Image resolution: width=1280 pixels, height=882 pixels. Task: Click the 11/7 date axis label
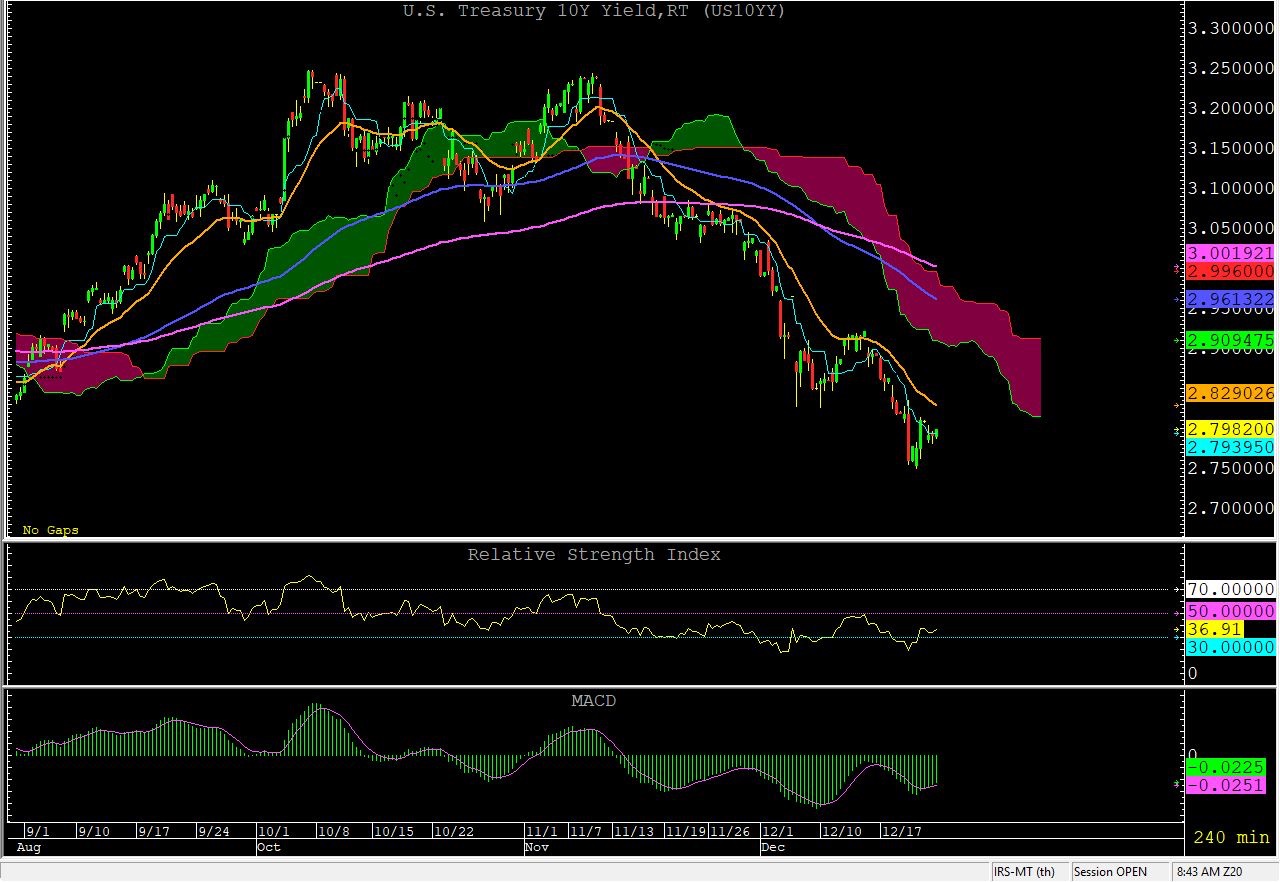586,832
